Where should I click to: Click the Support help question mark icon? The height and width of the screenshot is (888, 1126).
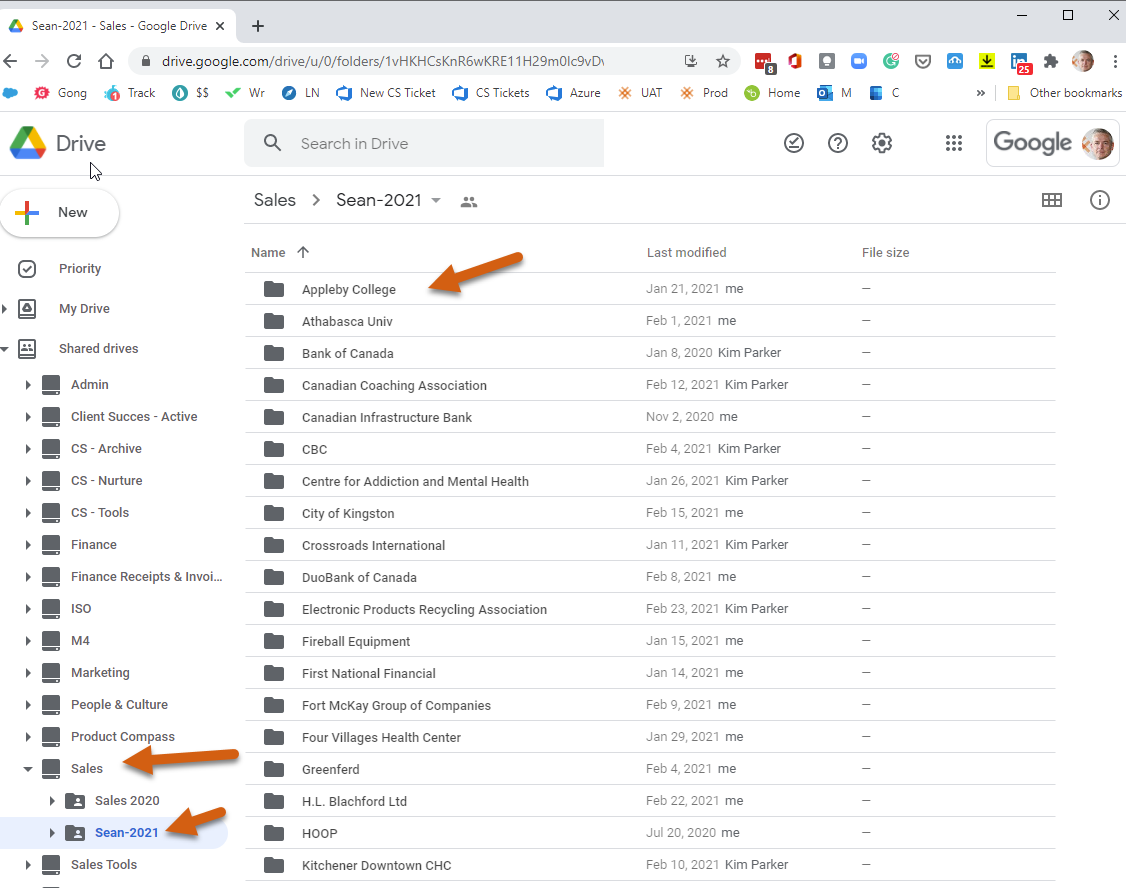coord(838,143)
